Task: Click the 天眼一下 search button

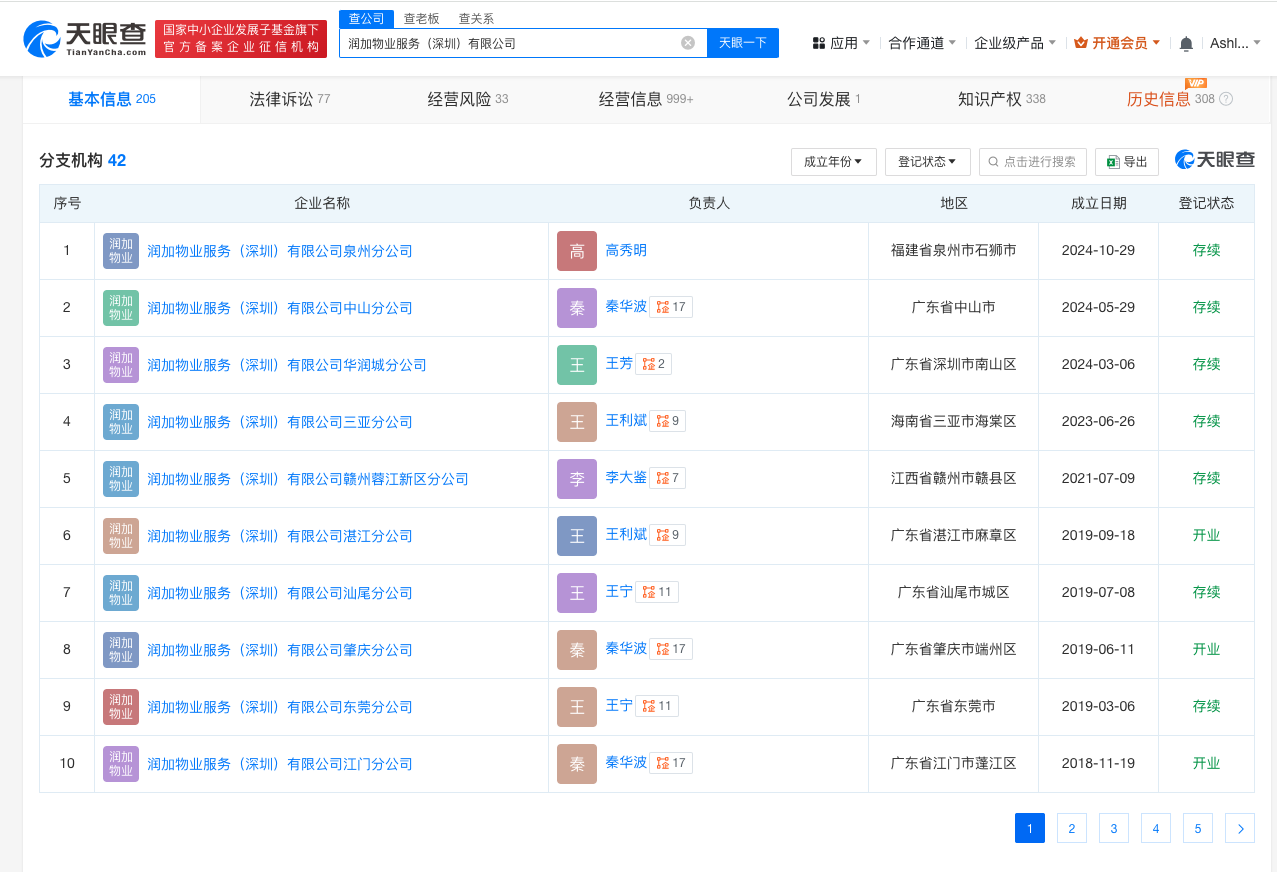Action: coord(743,43)
